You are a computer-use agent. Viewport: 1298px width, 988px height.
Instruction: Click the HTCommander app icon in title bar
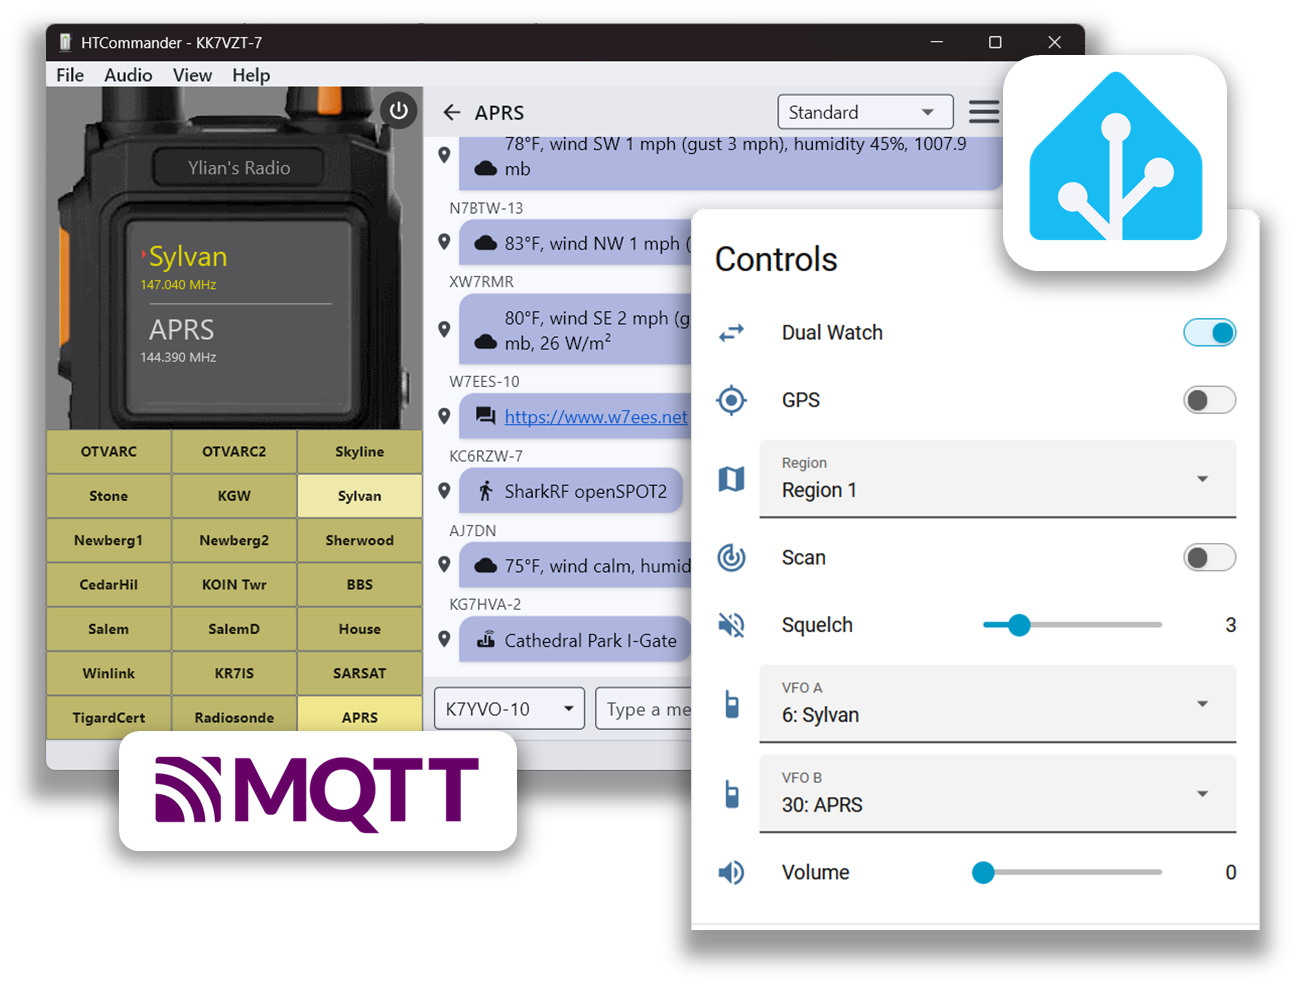(x=65, y=42)
